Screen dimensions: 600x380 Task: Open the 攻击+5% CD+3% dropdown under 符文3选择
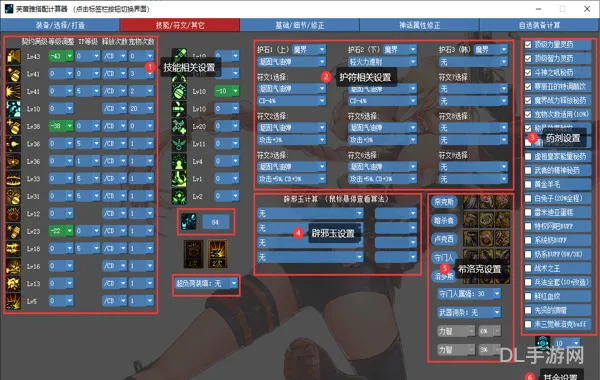pos(292,179)
